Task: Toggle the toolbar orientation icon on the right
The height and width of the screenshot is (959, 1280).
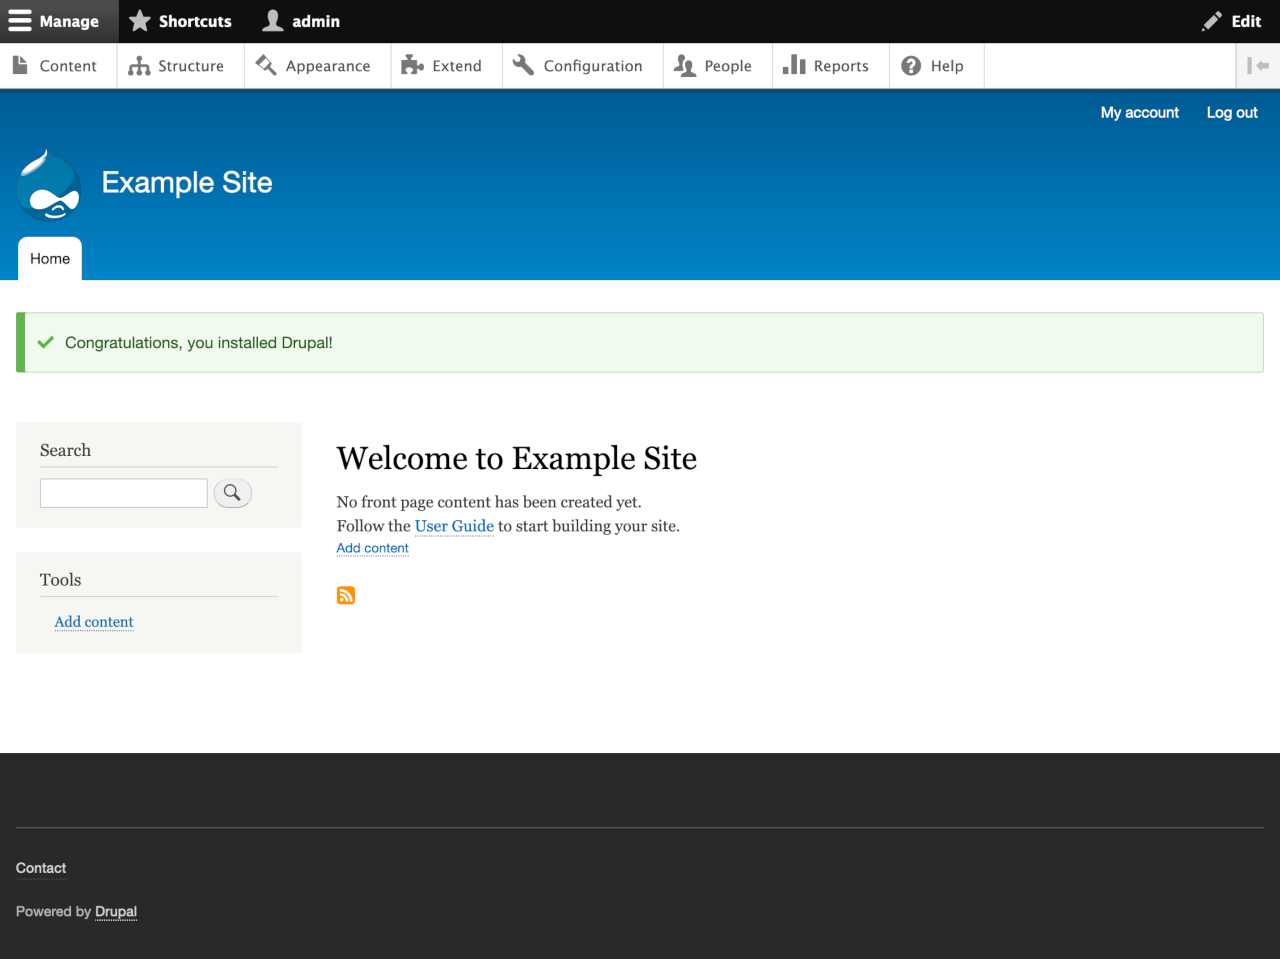Action: [1258, 65]
